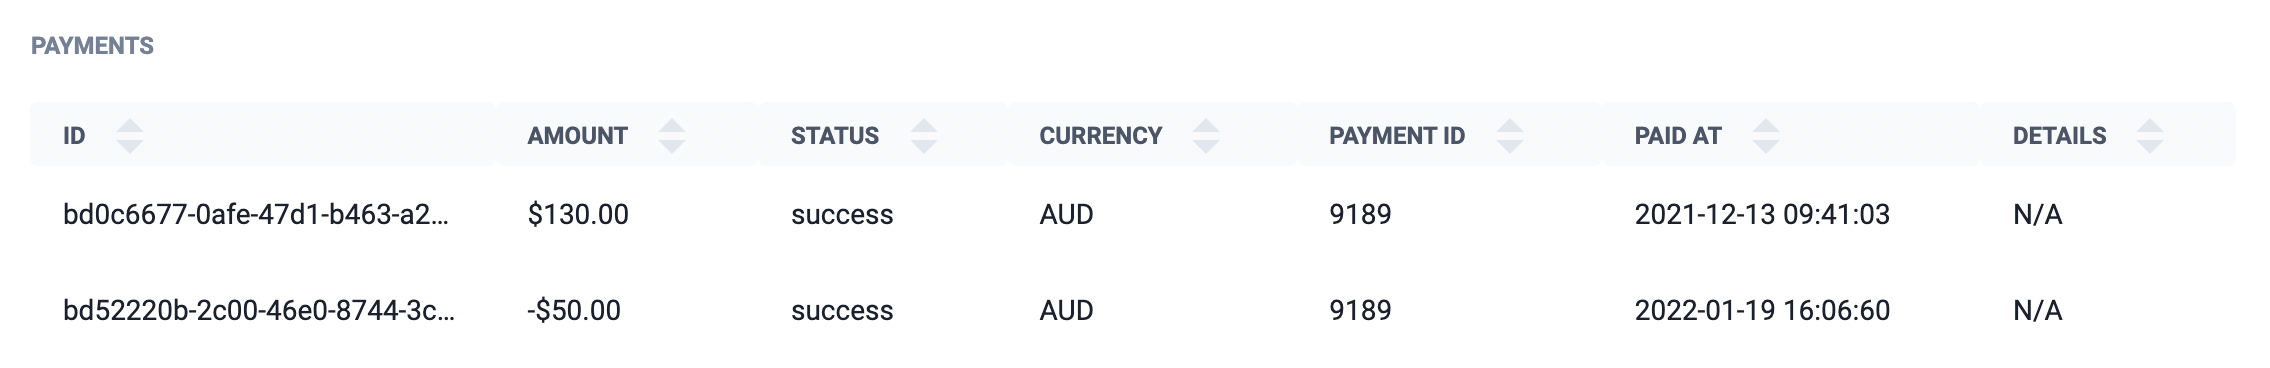Screen dimensions: 2270x368
Task: Sort payments by ID column icon
Action: coord(130,136)
